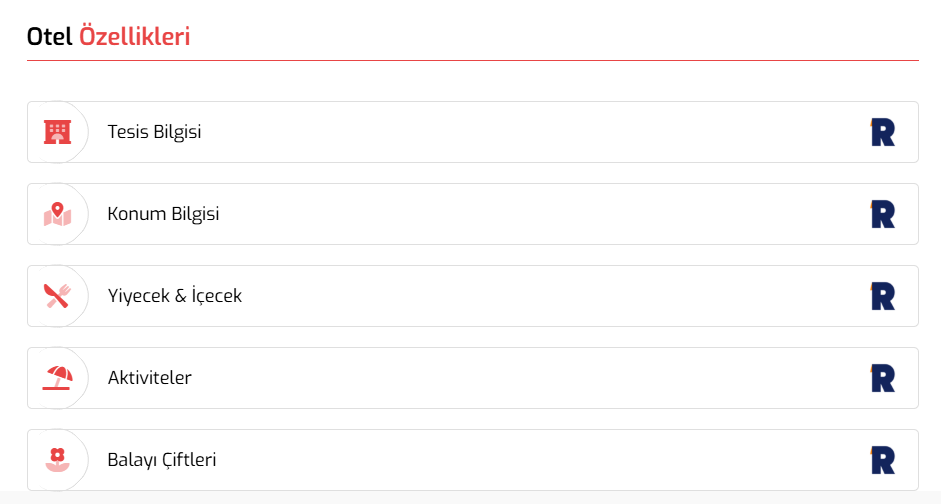This screenshot has height=504, width=941.
Task: Click the R logo in the Konum Bilgisi row
Action: point(883,214)
